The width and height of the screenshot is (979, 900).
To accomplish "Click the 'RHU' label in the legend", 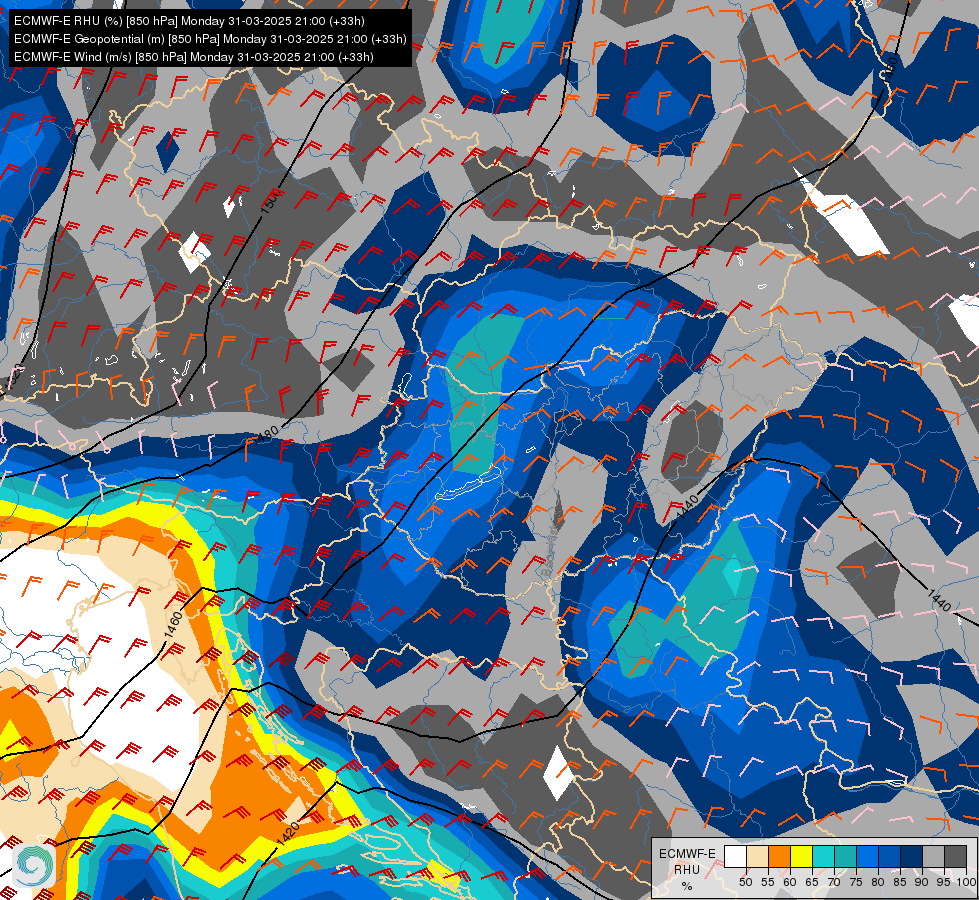I will (x=687, y=869).
